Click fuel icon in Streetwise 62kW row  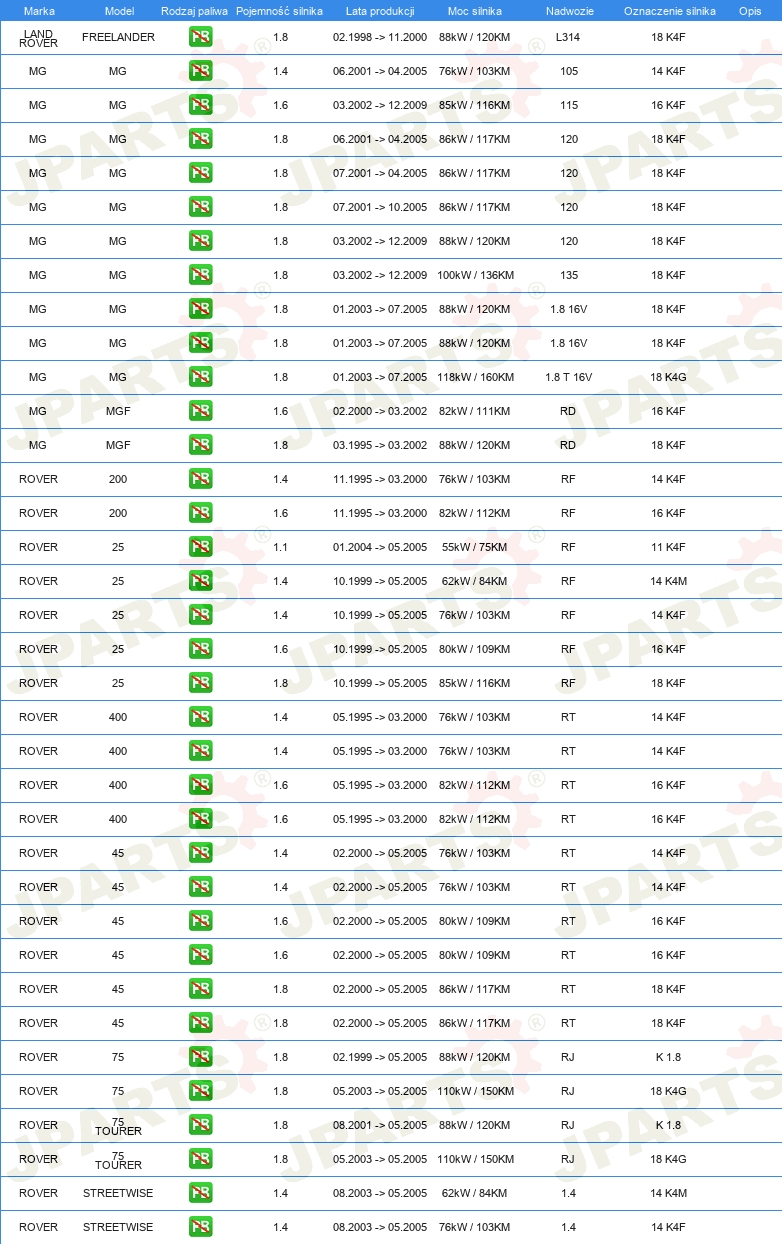coord(200,1193)
